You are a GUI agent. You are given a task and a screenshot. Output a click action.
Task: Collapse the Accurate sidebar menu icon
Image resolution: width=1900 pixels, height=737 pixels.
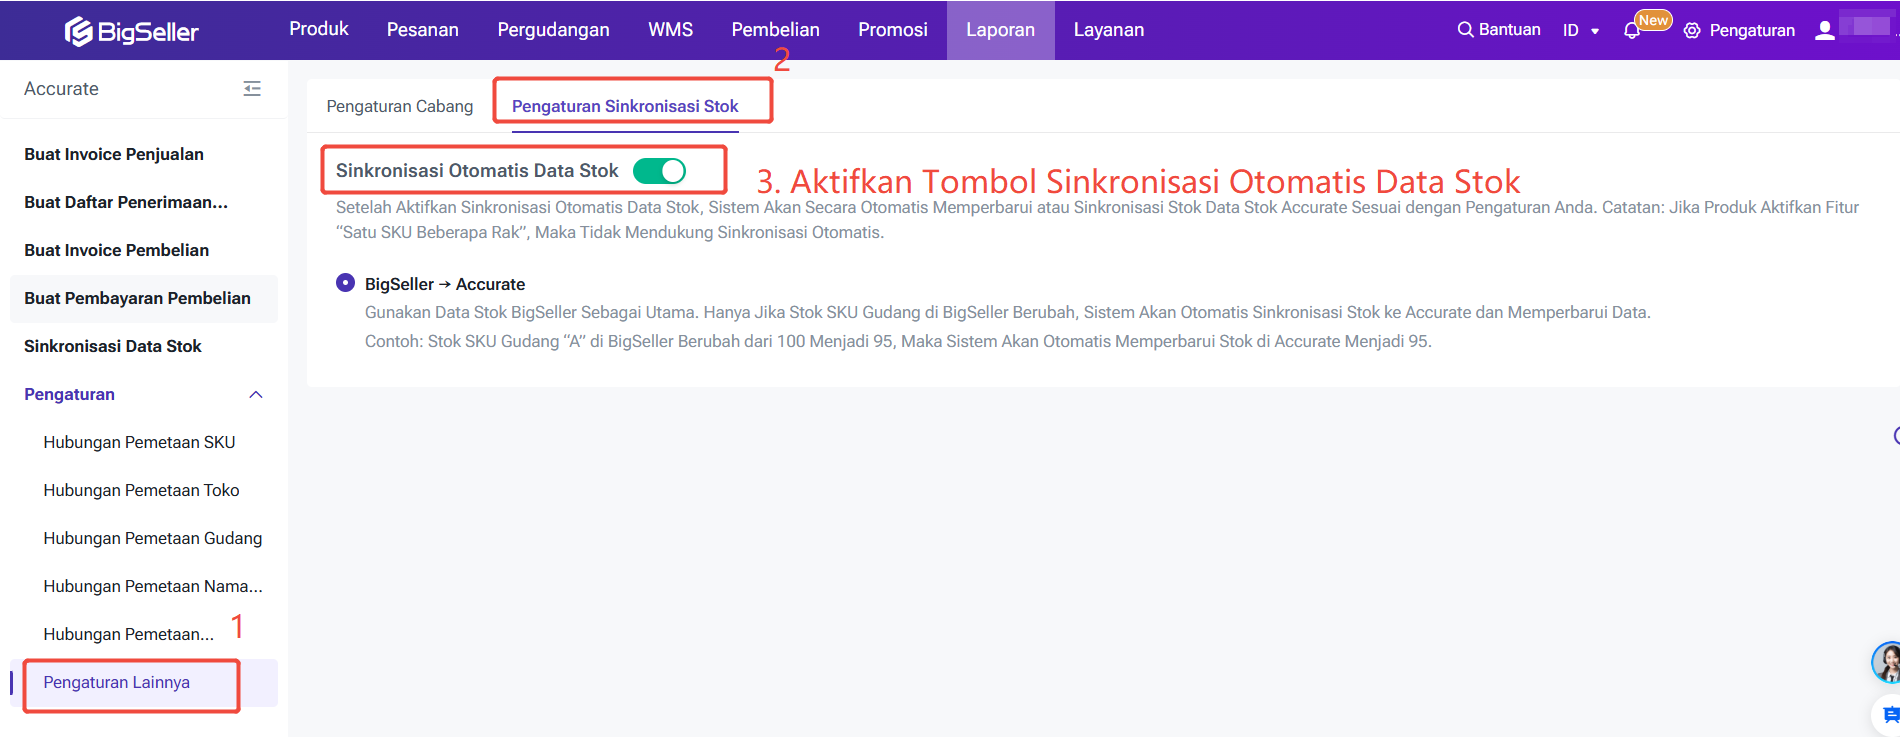(252, 89)
